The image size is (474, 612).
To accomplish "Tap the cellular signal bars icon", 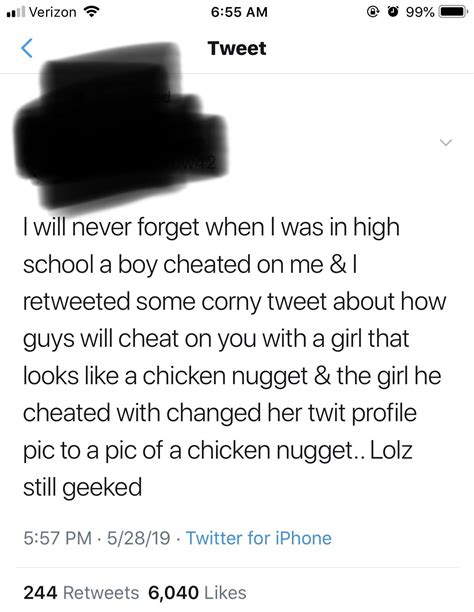I will pyautogui.click(x=16, y=12).
